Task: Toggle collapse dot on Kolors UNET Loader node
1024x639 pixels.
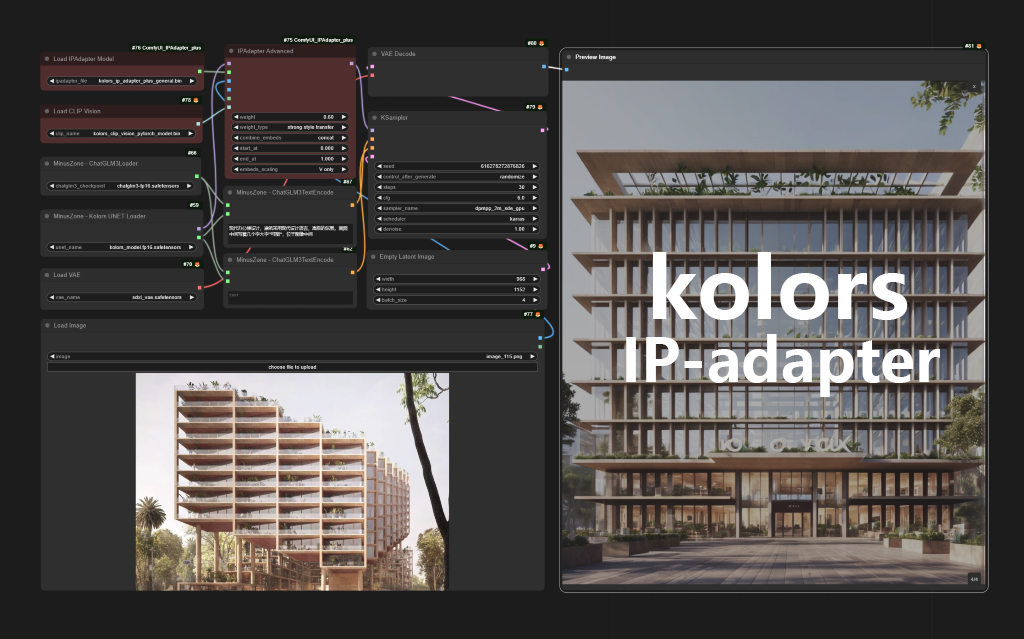Action: click(47, 216)
